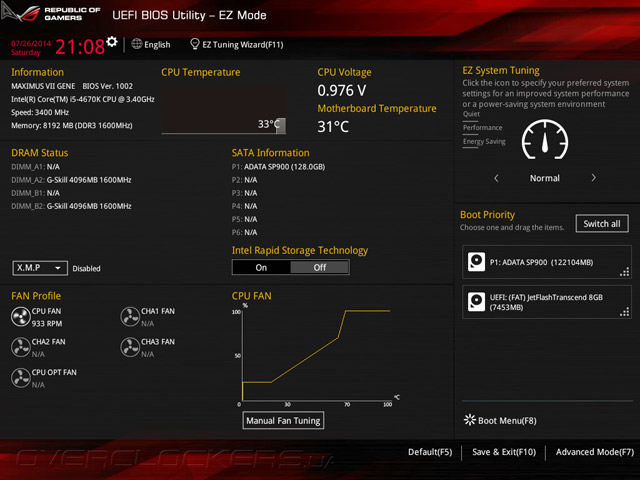Click the Manual Fan Tuning button
Viewport: 640px width, 480px height.
point(283,420)
